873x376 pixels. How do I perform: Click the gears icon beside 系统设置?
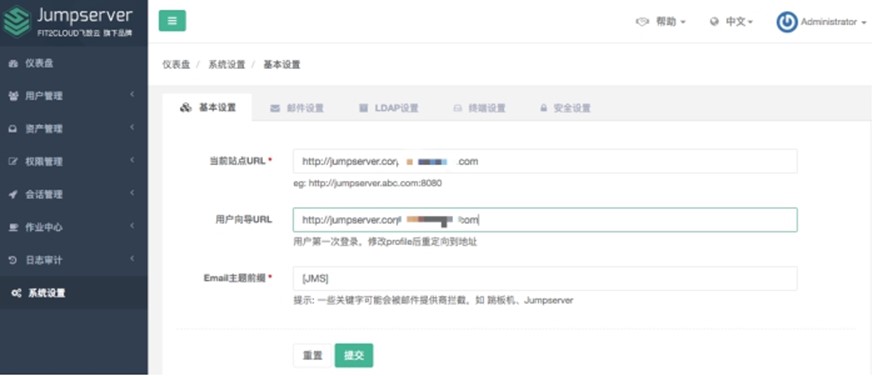click(x=16, y=293)
